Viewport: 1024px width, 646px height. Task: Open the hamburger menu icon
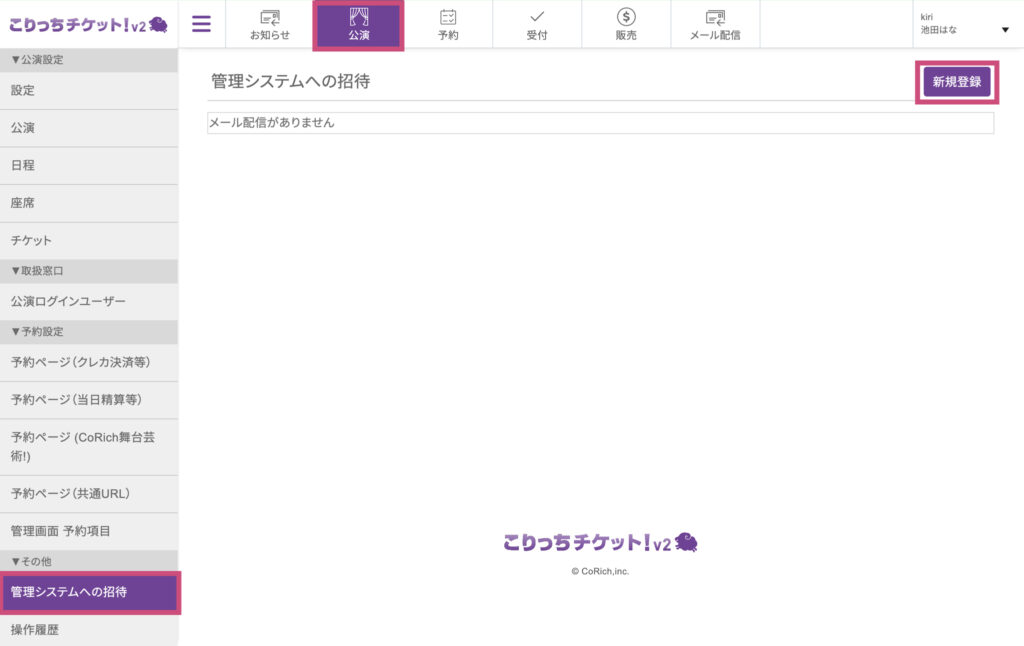tap(201, 24)
